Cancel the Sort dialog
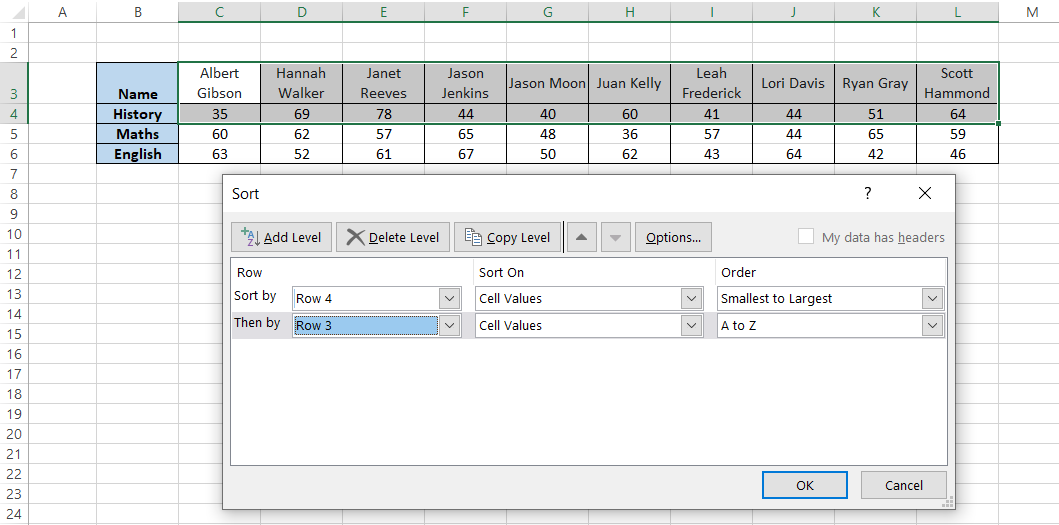 tap(903, 485)
